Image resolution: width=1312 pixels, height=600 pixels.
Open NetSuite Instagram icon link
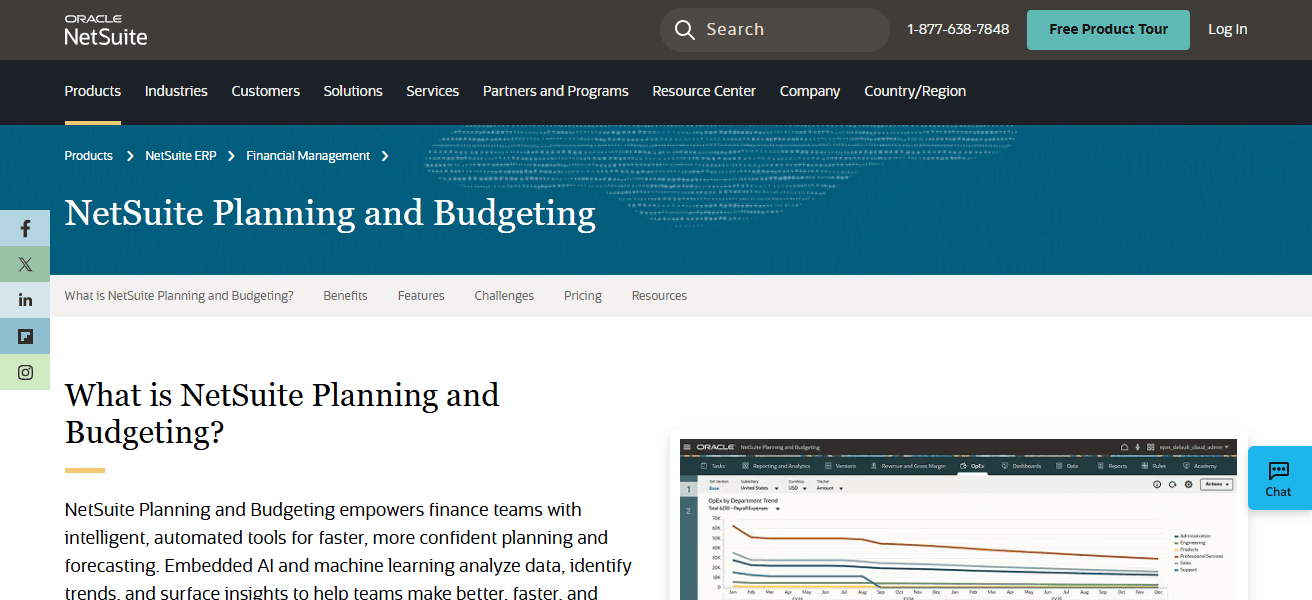coord(25,372)
